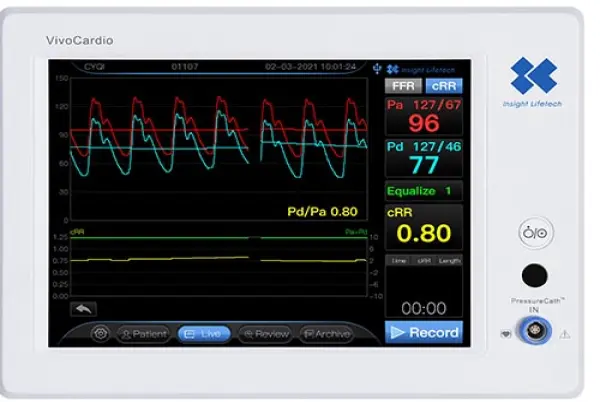Tap the Pa pressure reading 96
The height and width of the screenshot is (402, 600).
(424, 123)
